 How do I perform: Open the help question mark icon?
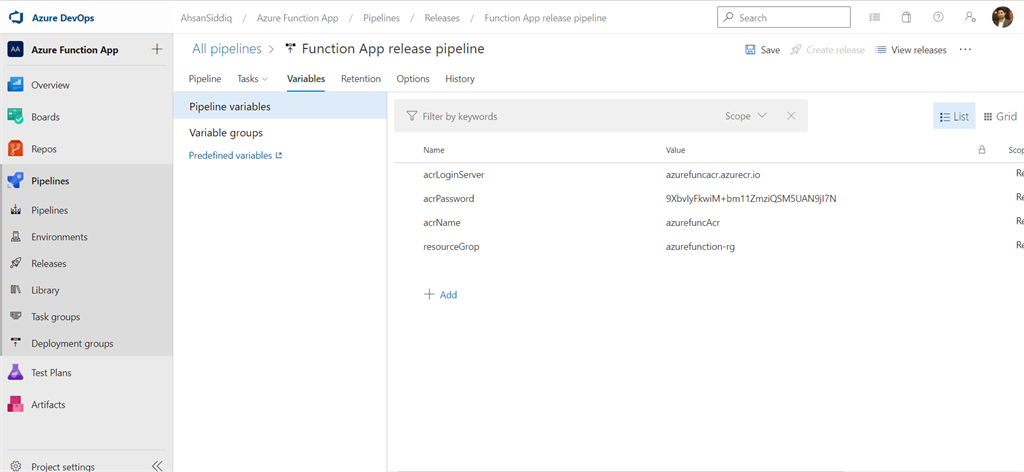point(938,18)
